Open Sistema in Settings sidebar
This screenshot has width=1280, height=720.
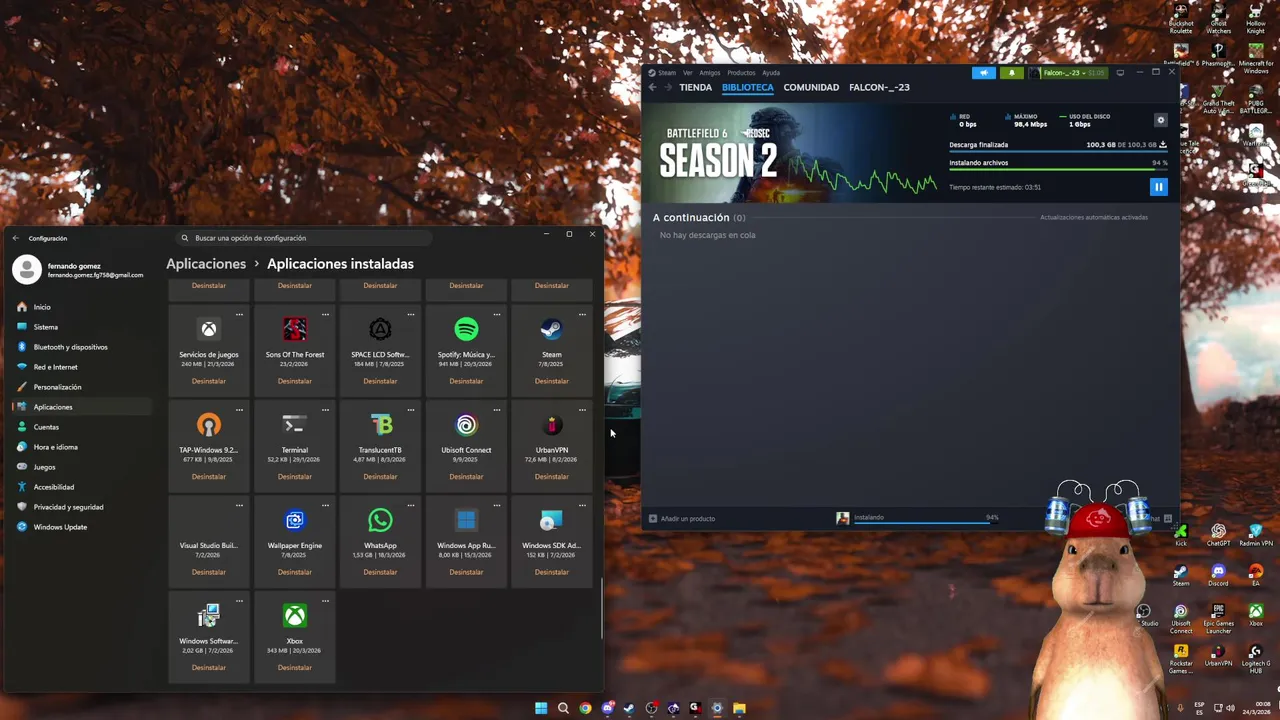(83, 327)
